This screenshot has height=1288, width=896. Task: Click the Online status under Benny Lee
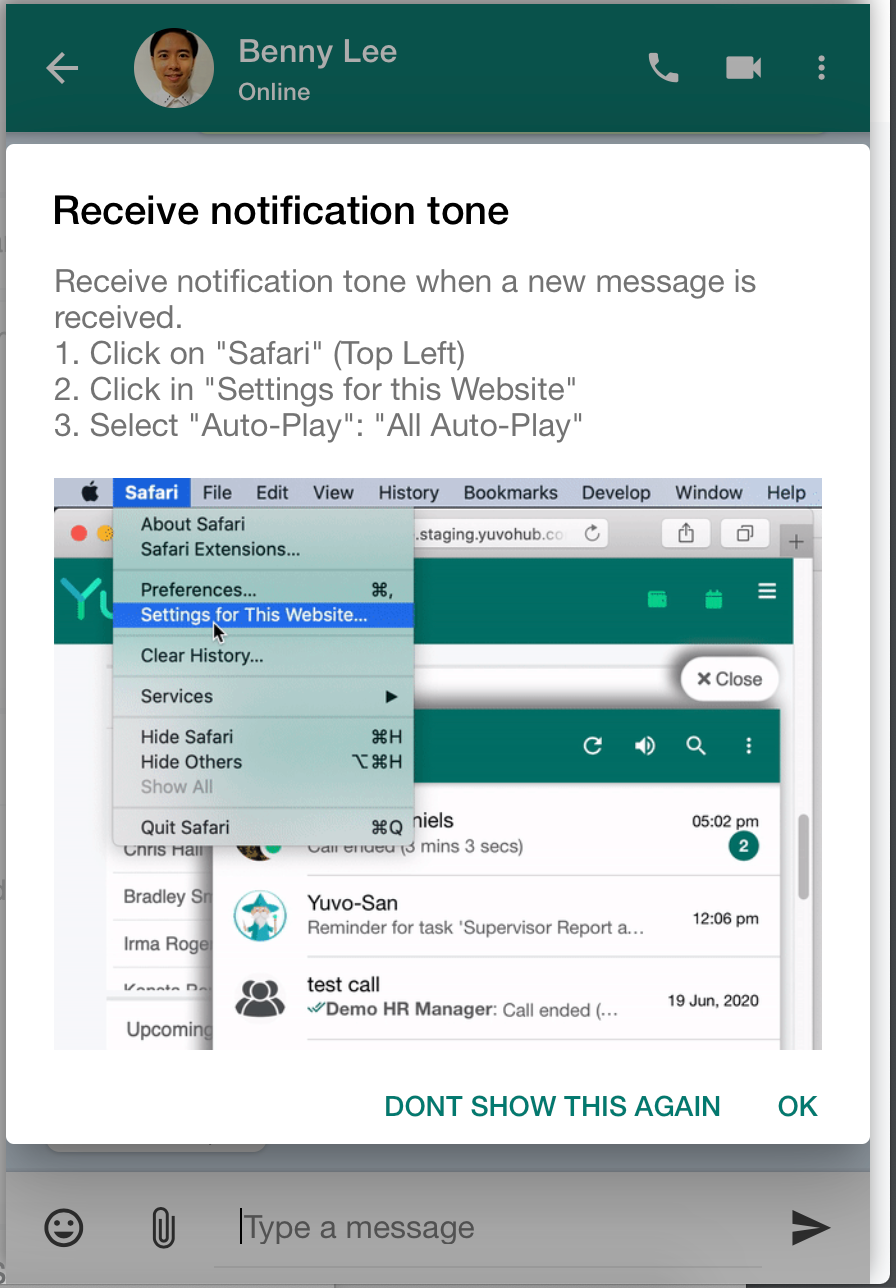[x=274, y=92]
